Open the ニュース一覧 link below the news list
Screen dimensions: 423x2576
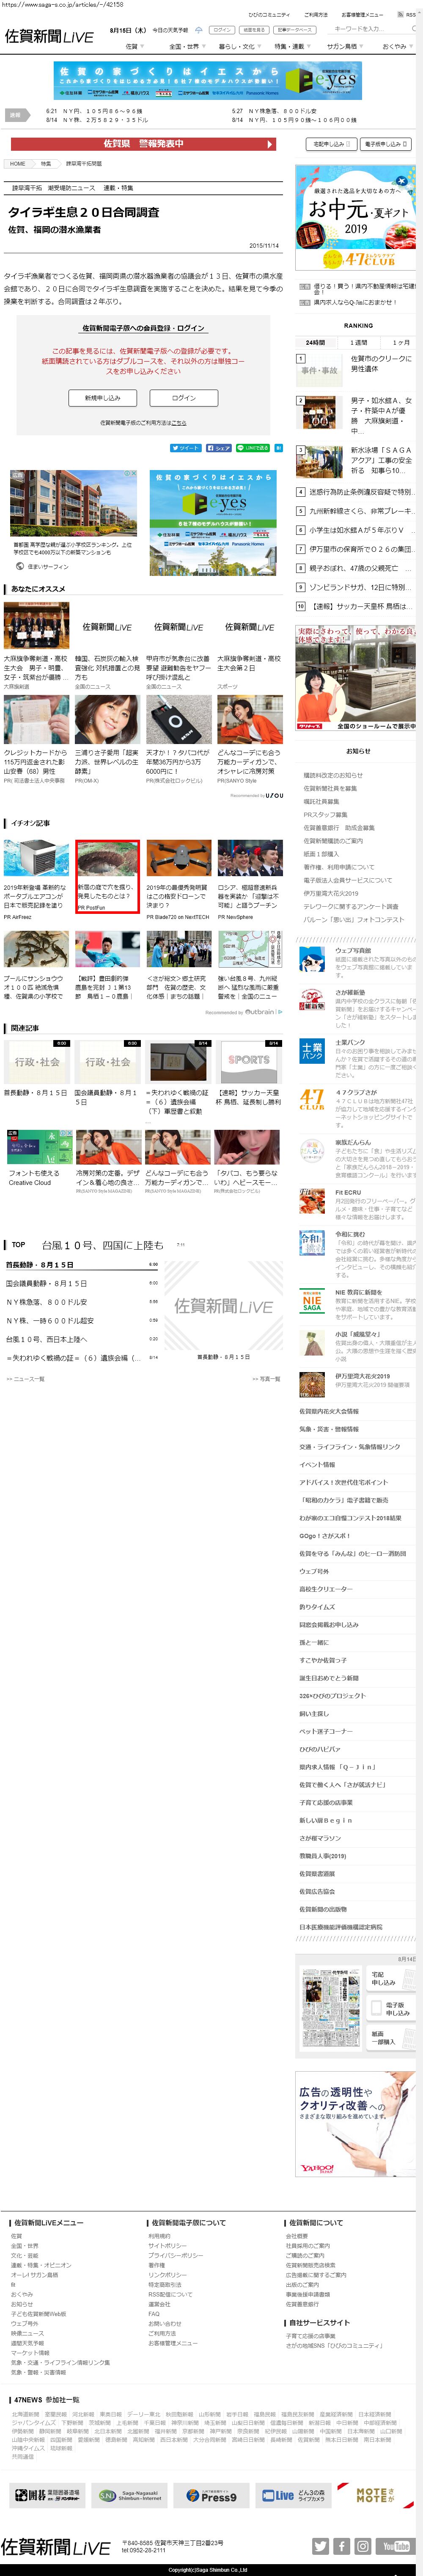pyautogui.click(x=25, y=1379)
